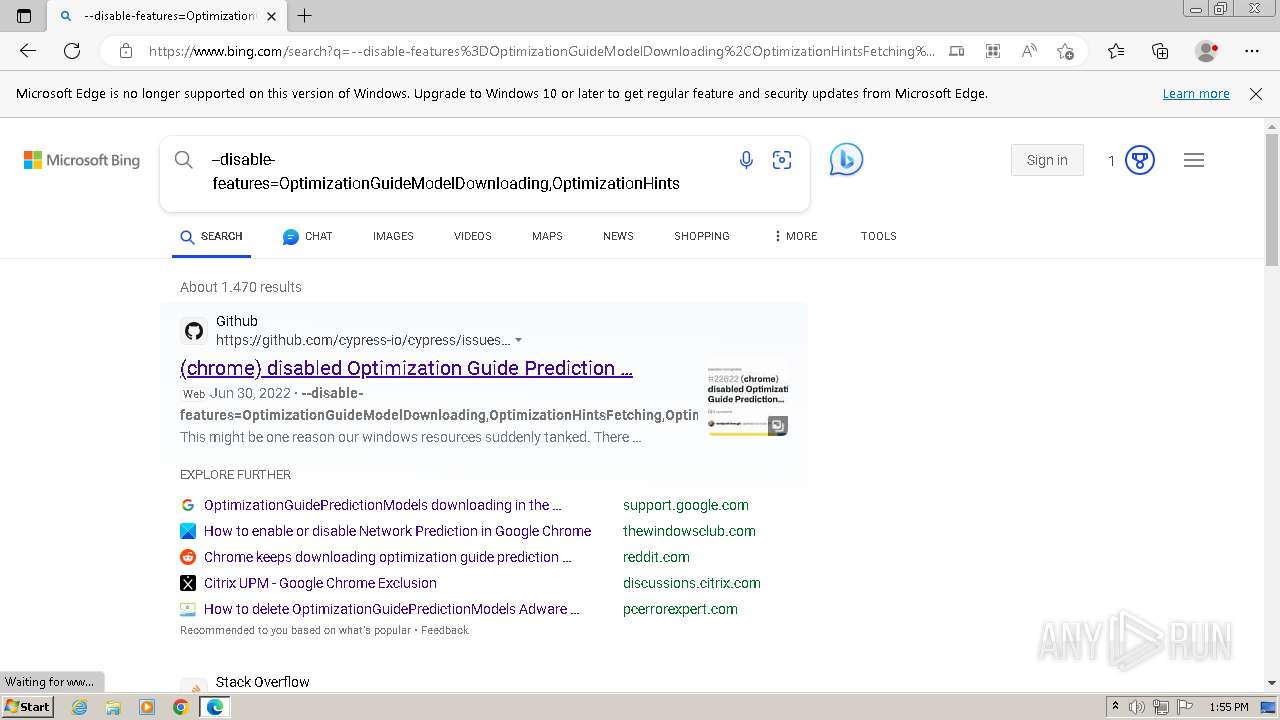Viewport: 1280px width, 720px height.
Task: Open the Bing hamburger settings menu
Action: pyautogui.click(x=1194, y=160)
